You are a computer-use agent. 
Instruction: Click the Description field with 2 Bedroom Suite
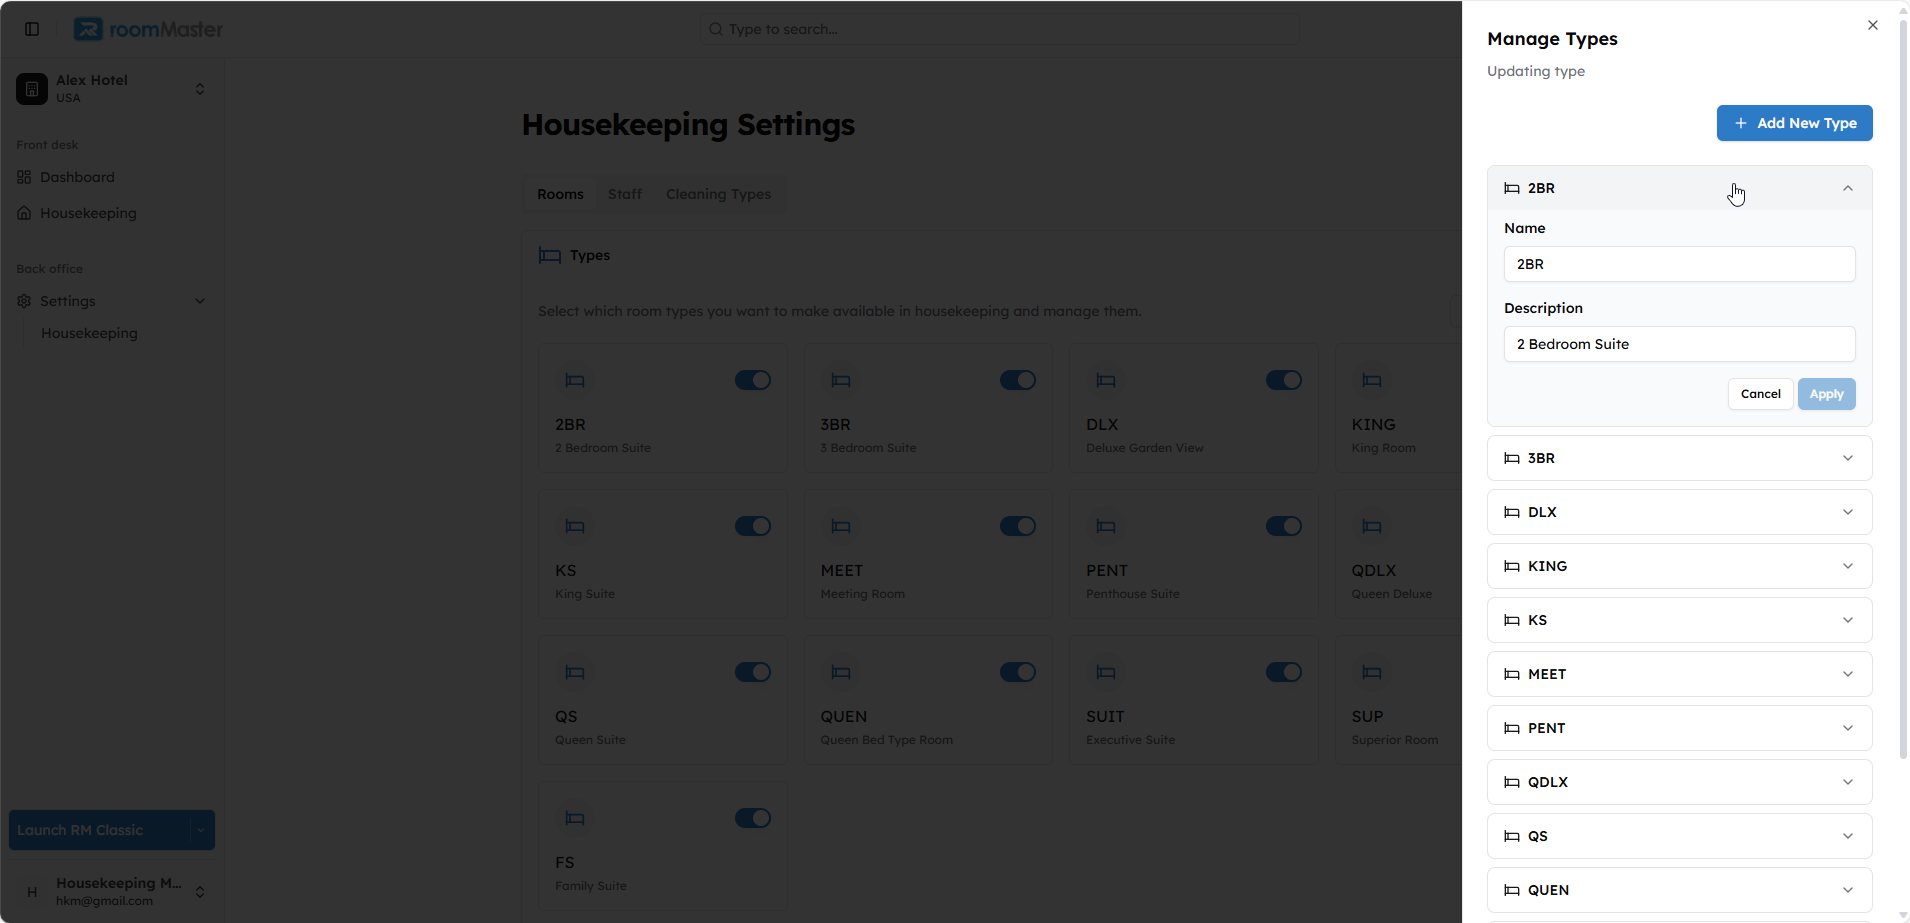1680,344
